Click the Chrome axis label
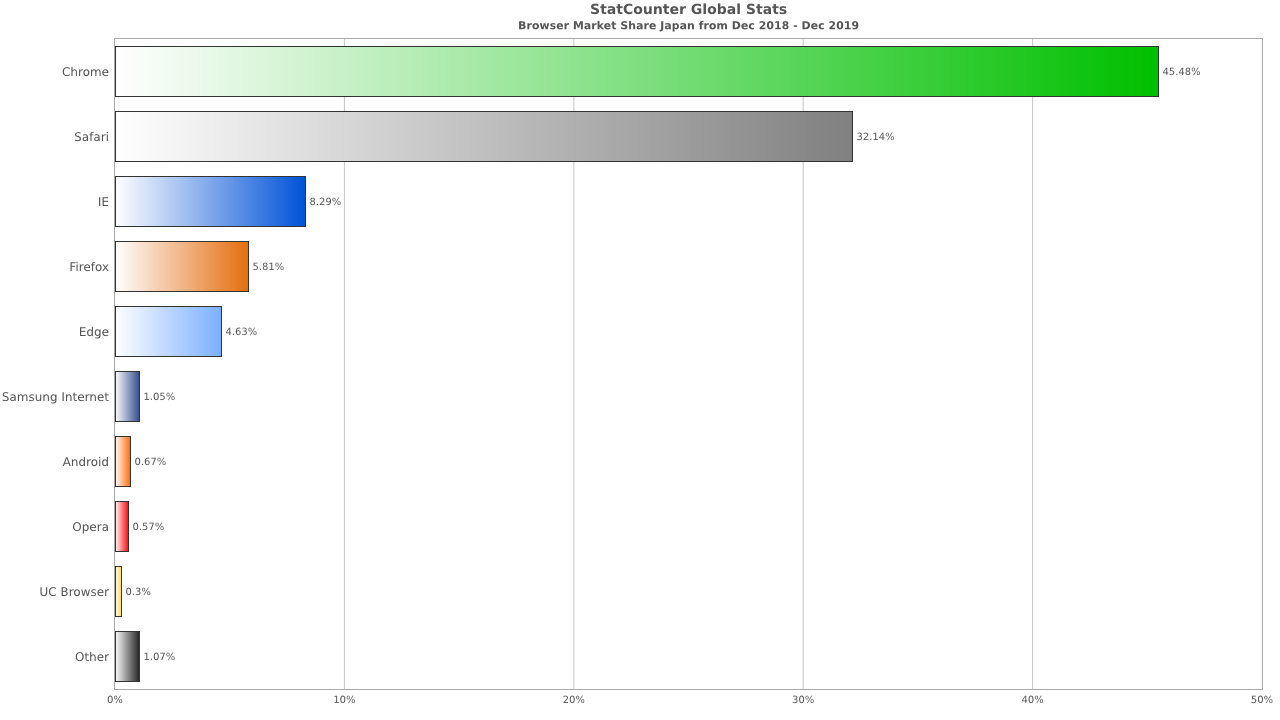Screen dimensions: 1280x720 click(85, 72)
